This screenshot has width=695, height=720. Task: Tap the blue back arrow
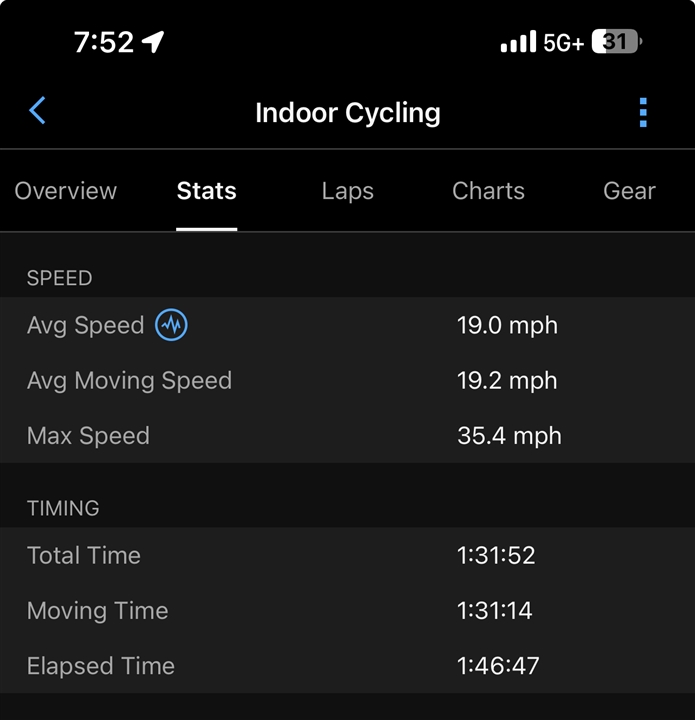37,110
